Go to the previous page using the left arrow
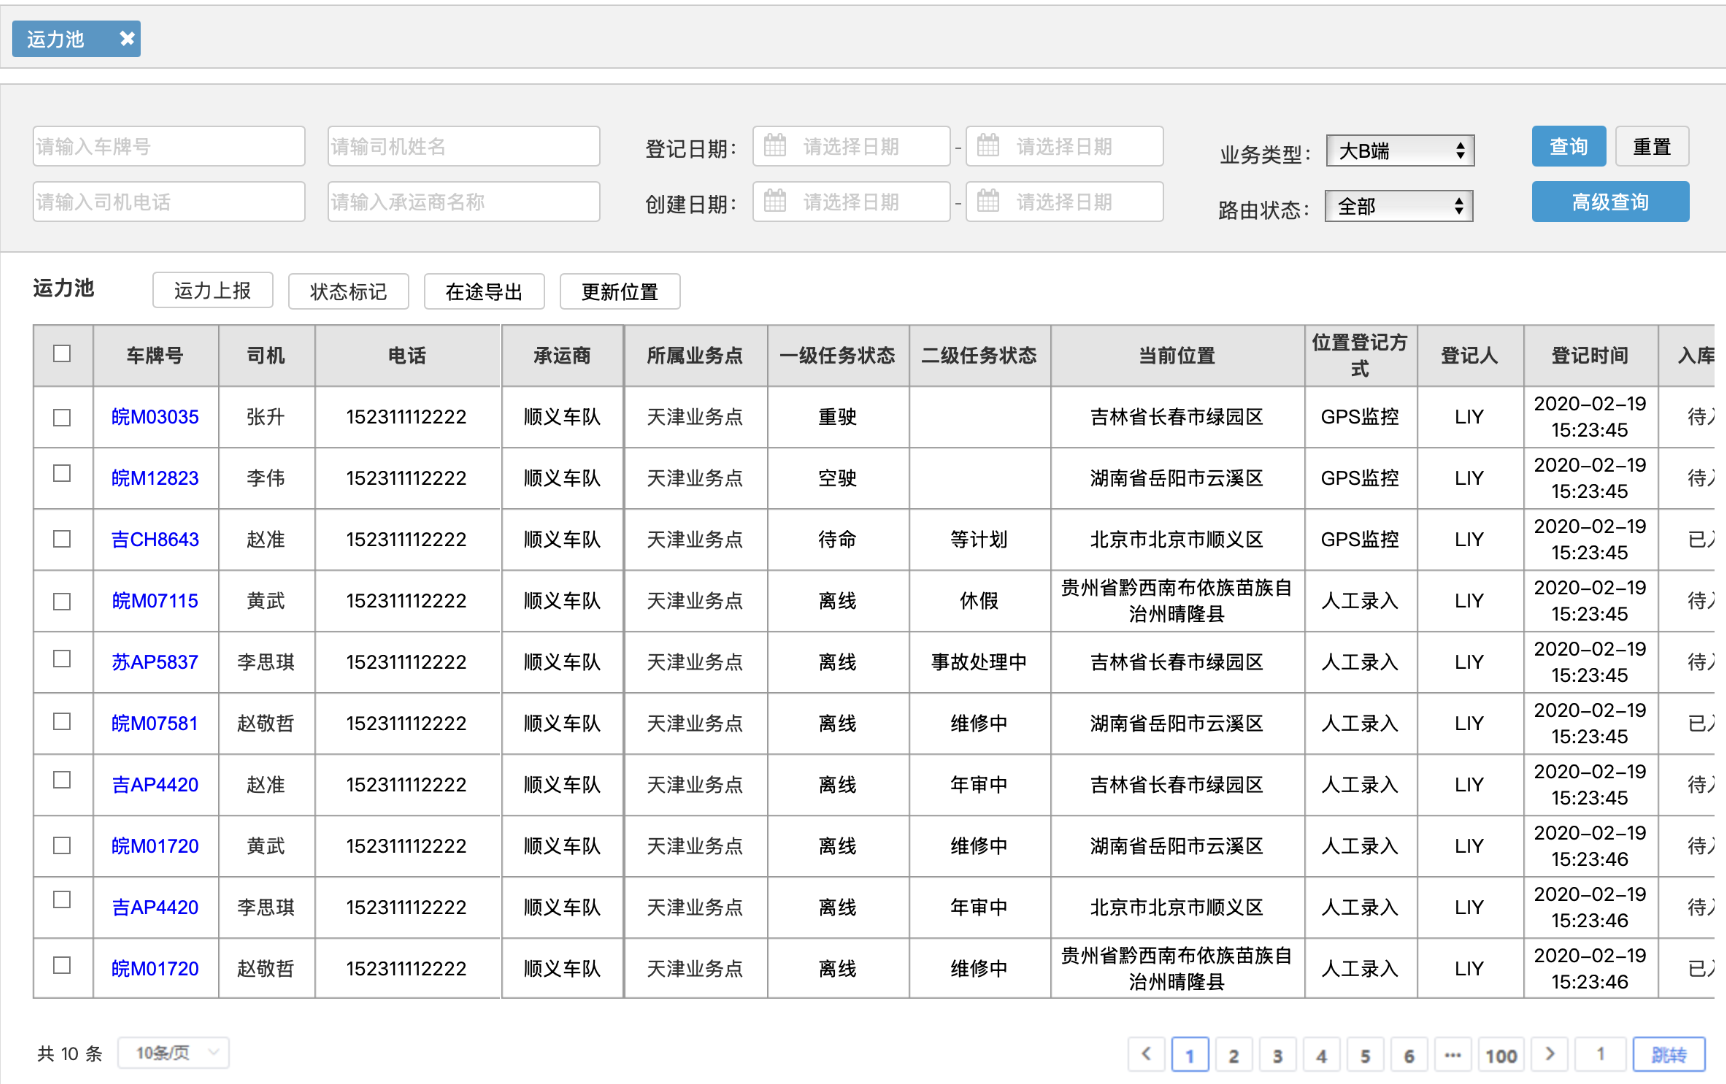The image size is (1726, 1084). [x=1146, y=1054]
